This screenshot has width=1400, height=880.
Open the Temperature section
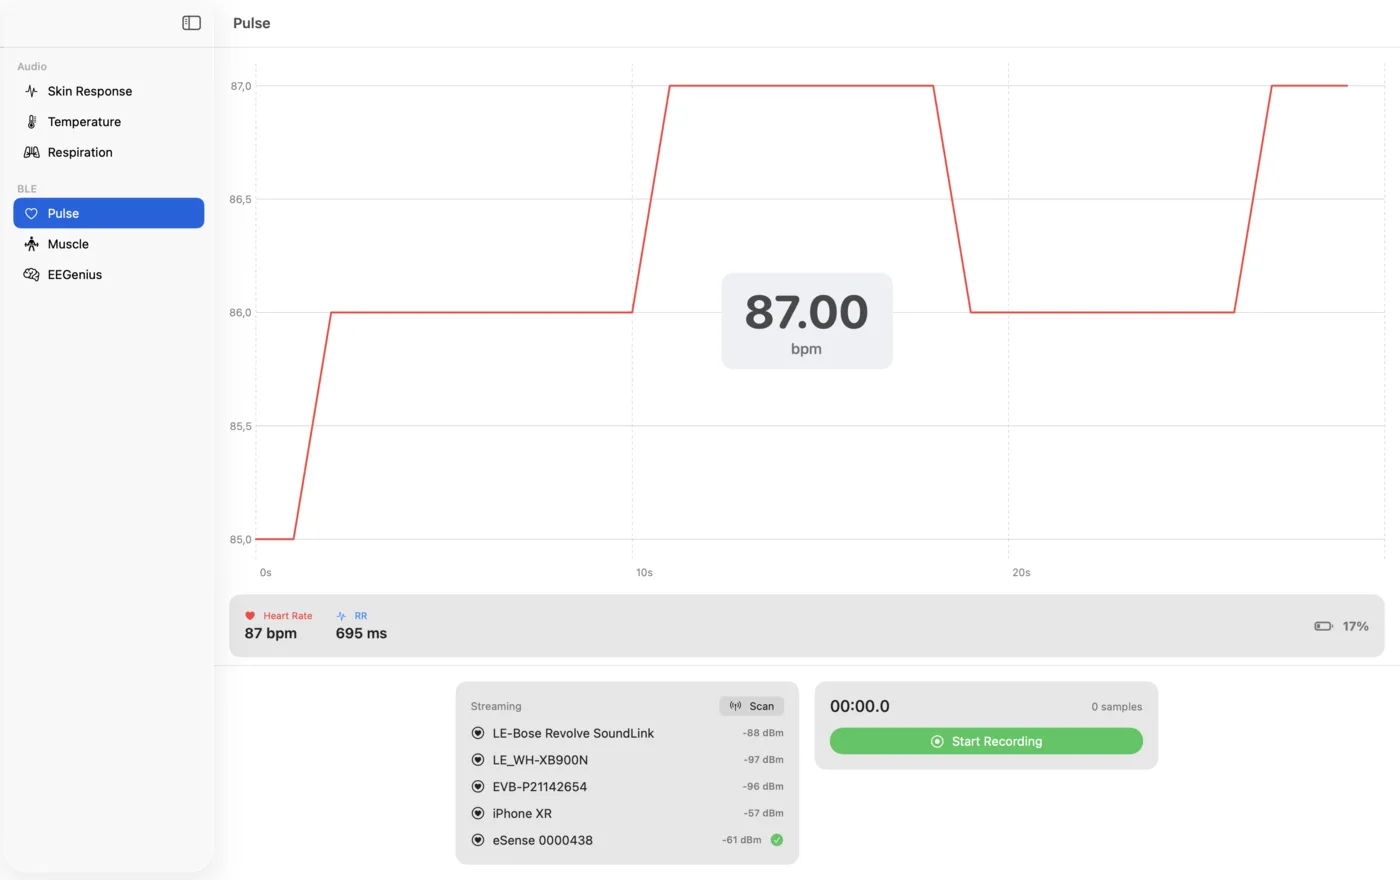point(108,122)
